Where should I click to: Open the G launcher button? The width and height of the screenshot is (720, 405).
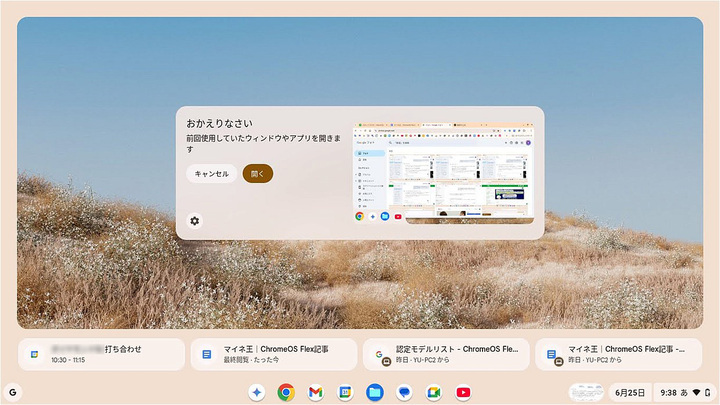(x=13, y=393)
